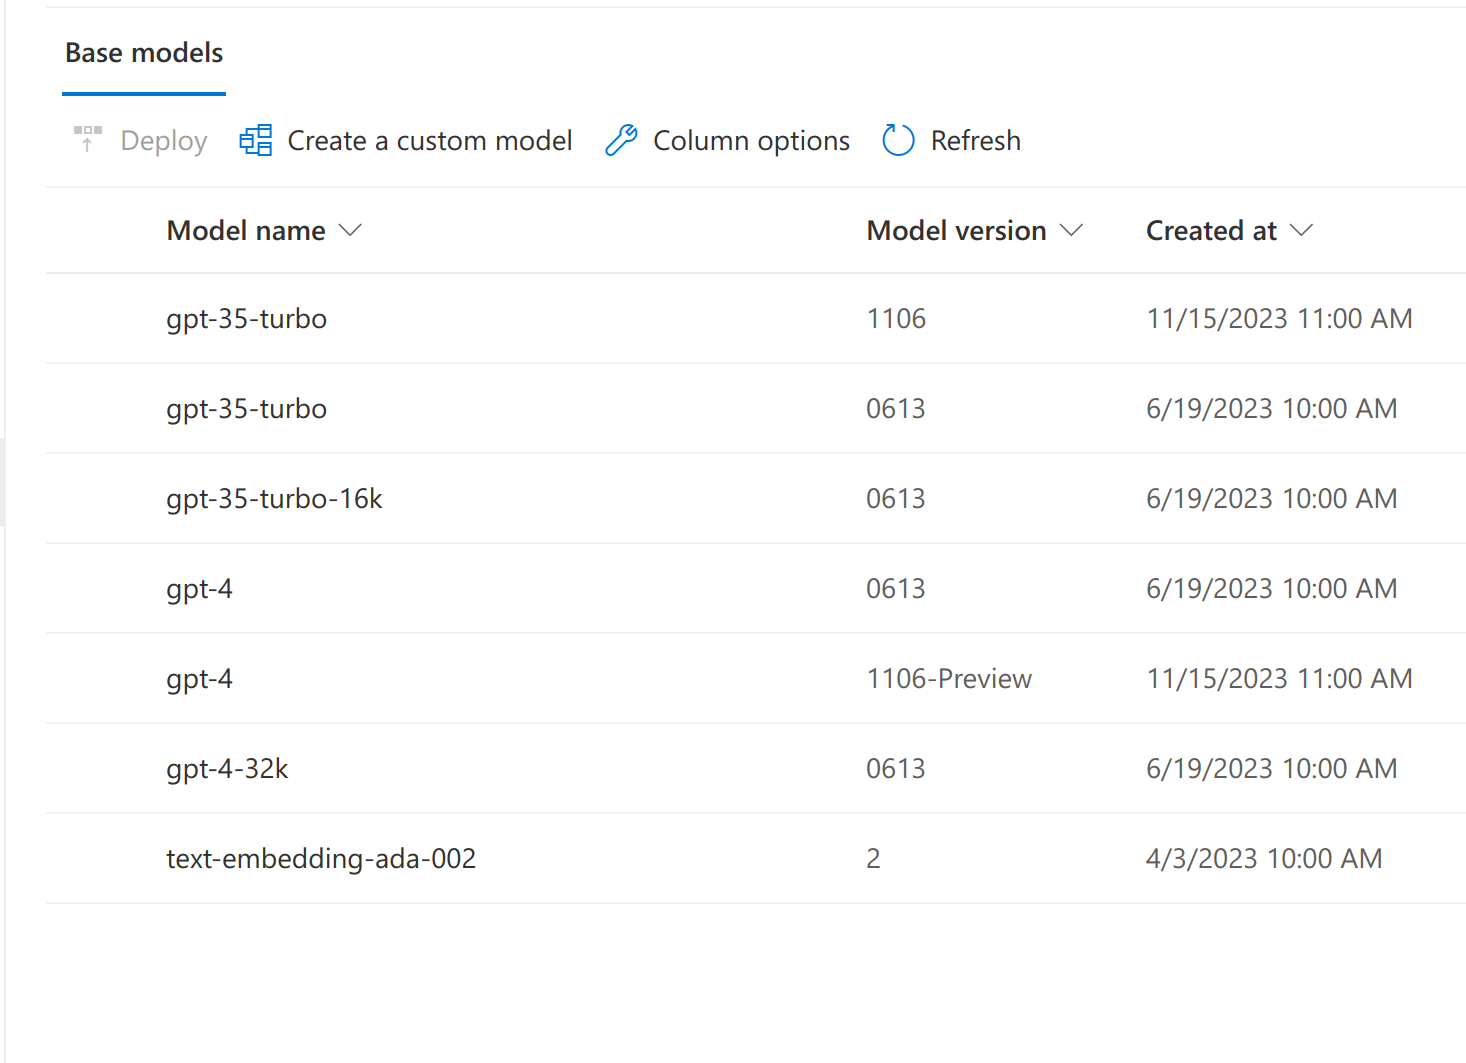
Task: Expand the Model version column chevron
Action: click(x=1071, y=231)
